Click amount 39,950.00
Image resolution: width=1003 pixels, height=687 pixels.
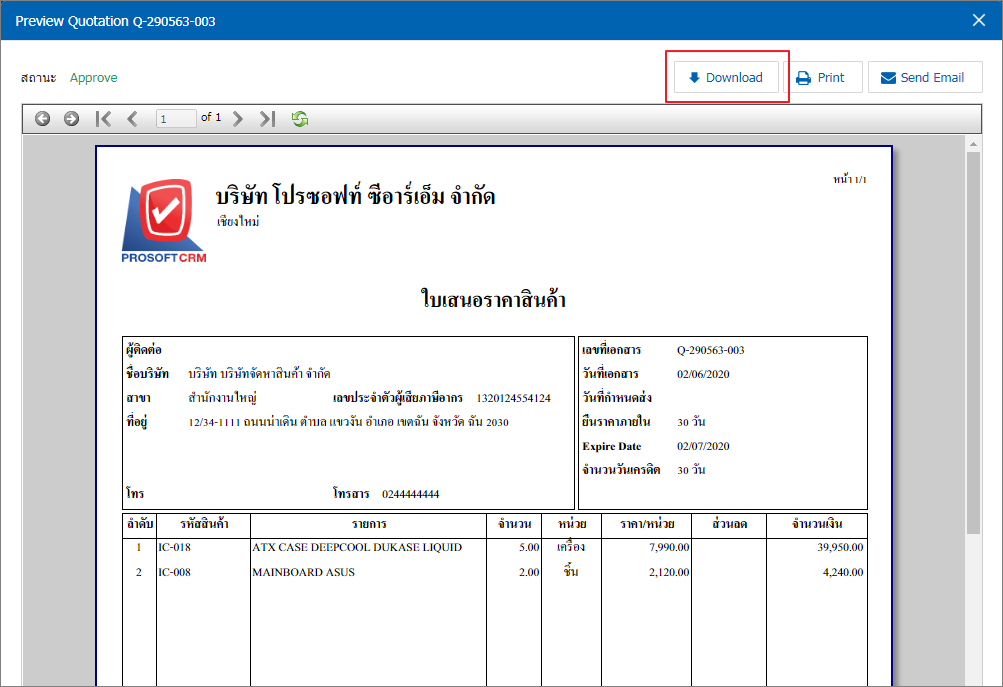[840, 547]
